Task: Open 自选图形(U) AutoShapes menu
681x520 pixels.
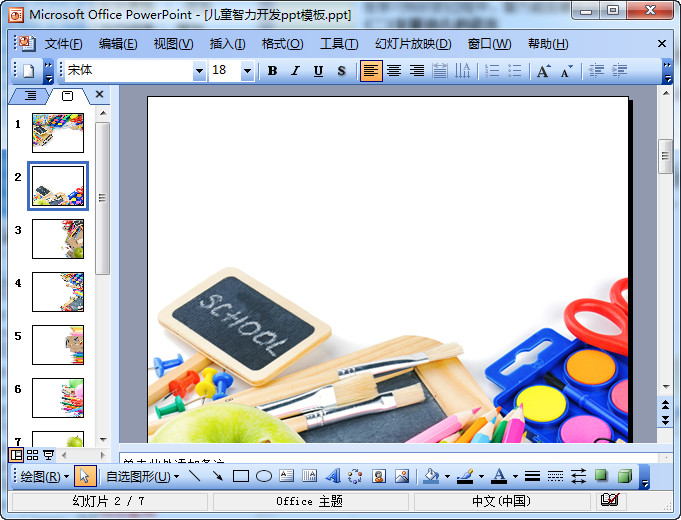Action: [142, 477]
